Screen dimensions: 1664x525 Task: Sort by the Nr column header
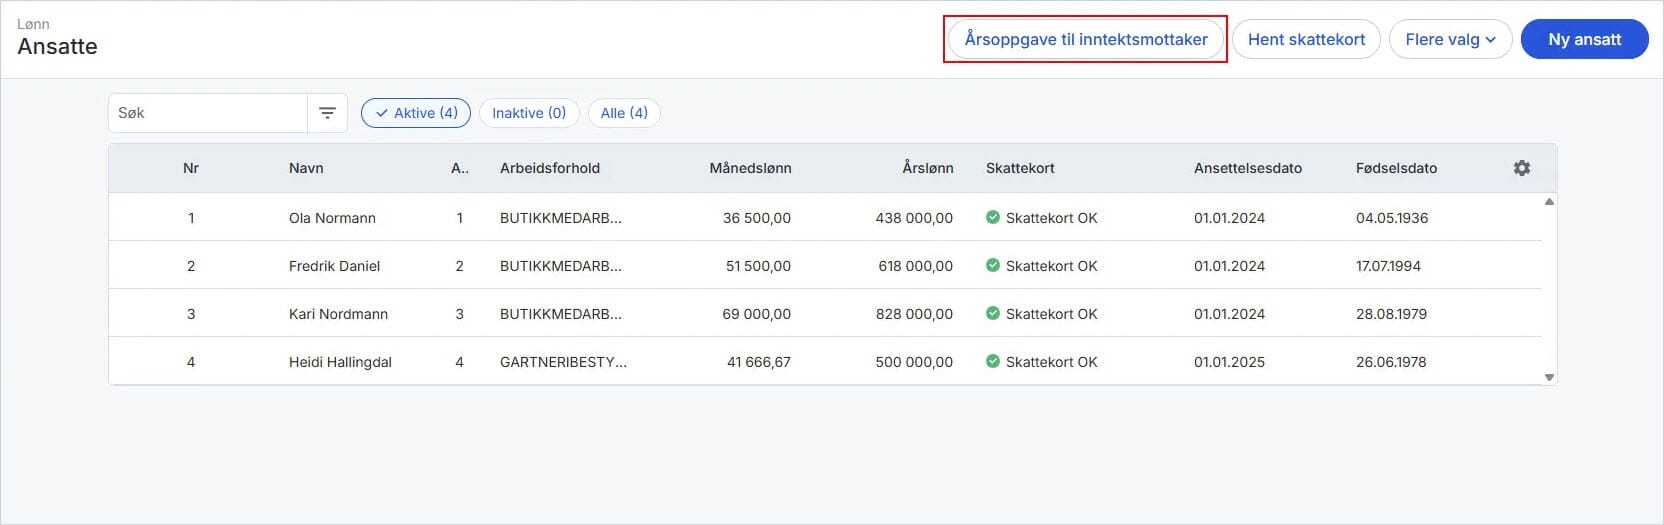tap(191, 168)
